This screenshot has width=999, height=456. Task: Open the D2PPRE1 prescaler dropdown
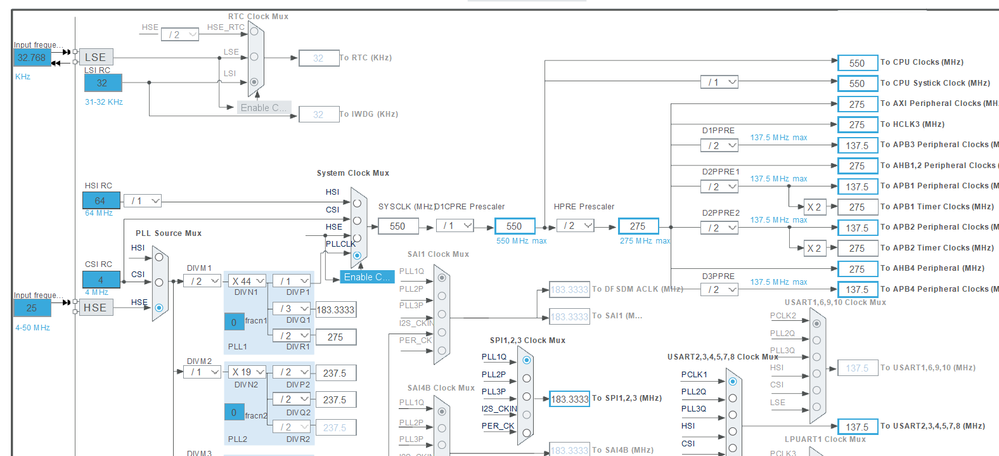coord(719,186)
